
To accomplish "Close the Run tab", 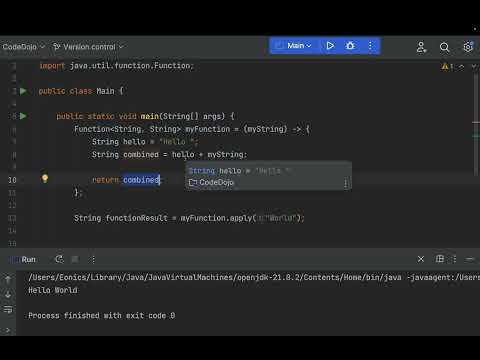I will pos(421,259).
